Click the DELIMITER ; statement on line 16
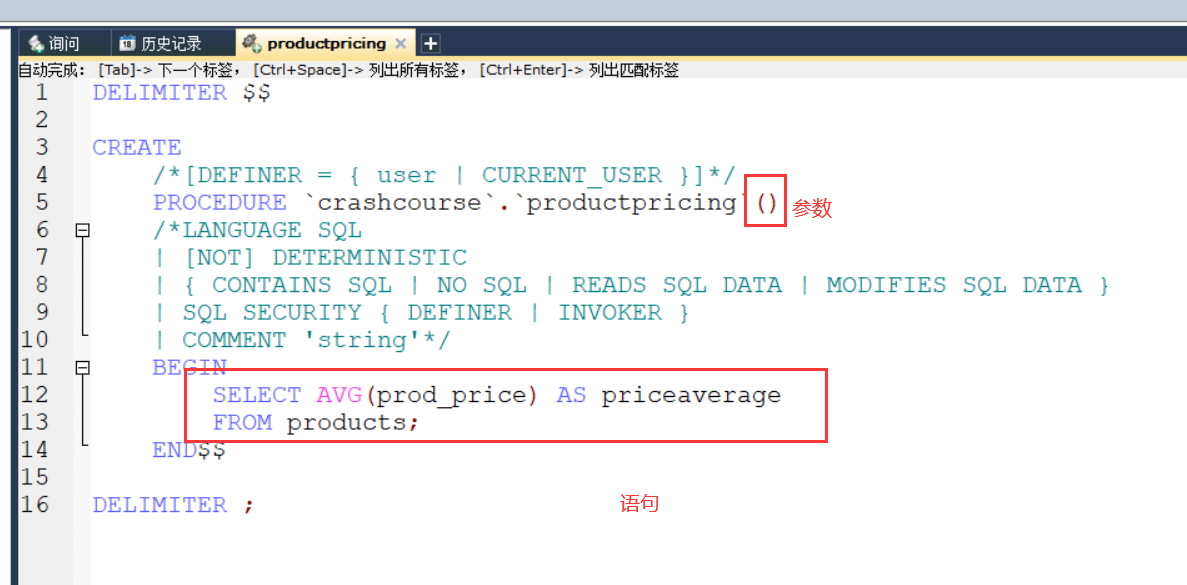Screen dimensions: 1187x585 click(x=170, y=504)
